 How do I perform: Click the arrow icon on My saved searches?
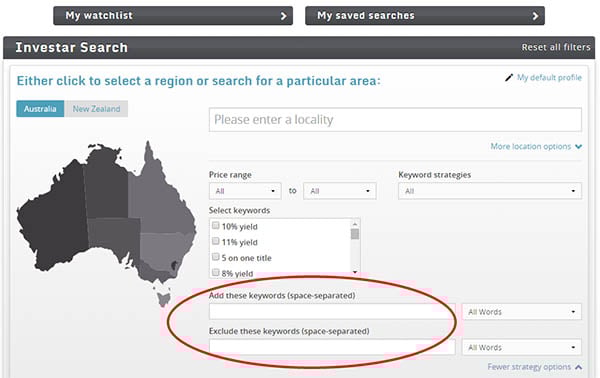click(x=535, y=16)
